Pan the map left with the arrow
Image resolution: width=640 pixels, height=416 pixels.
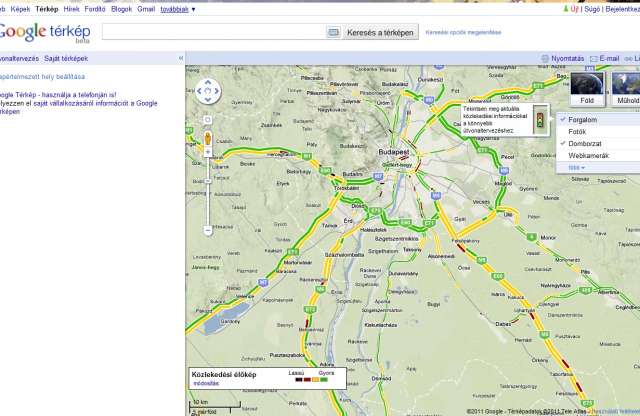coord(199,91)
